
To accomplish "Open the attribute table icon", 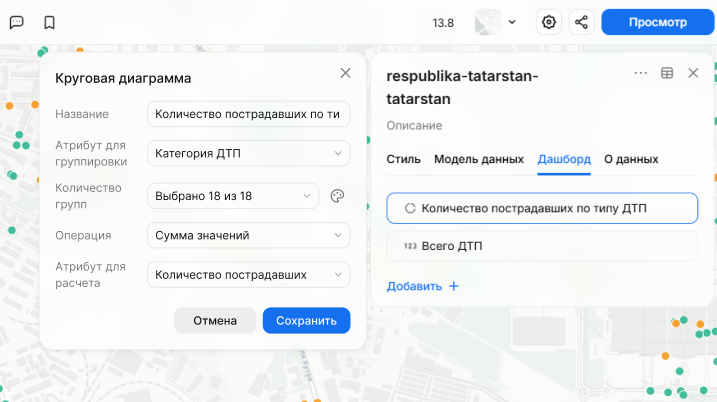I will tap(667, 73).
